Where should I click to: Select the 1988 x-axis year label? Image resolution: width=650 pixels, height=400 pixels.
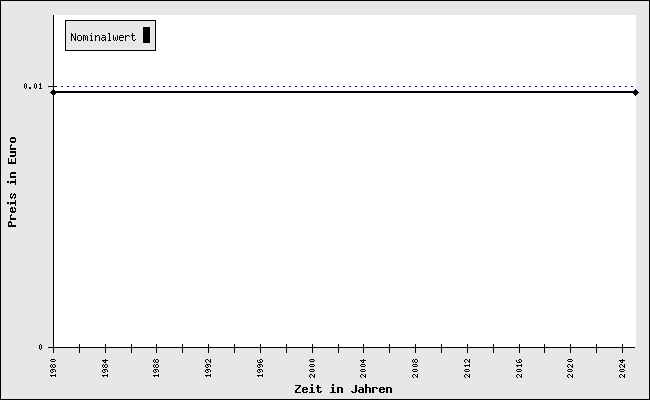click(157, 369)
